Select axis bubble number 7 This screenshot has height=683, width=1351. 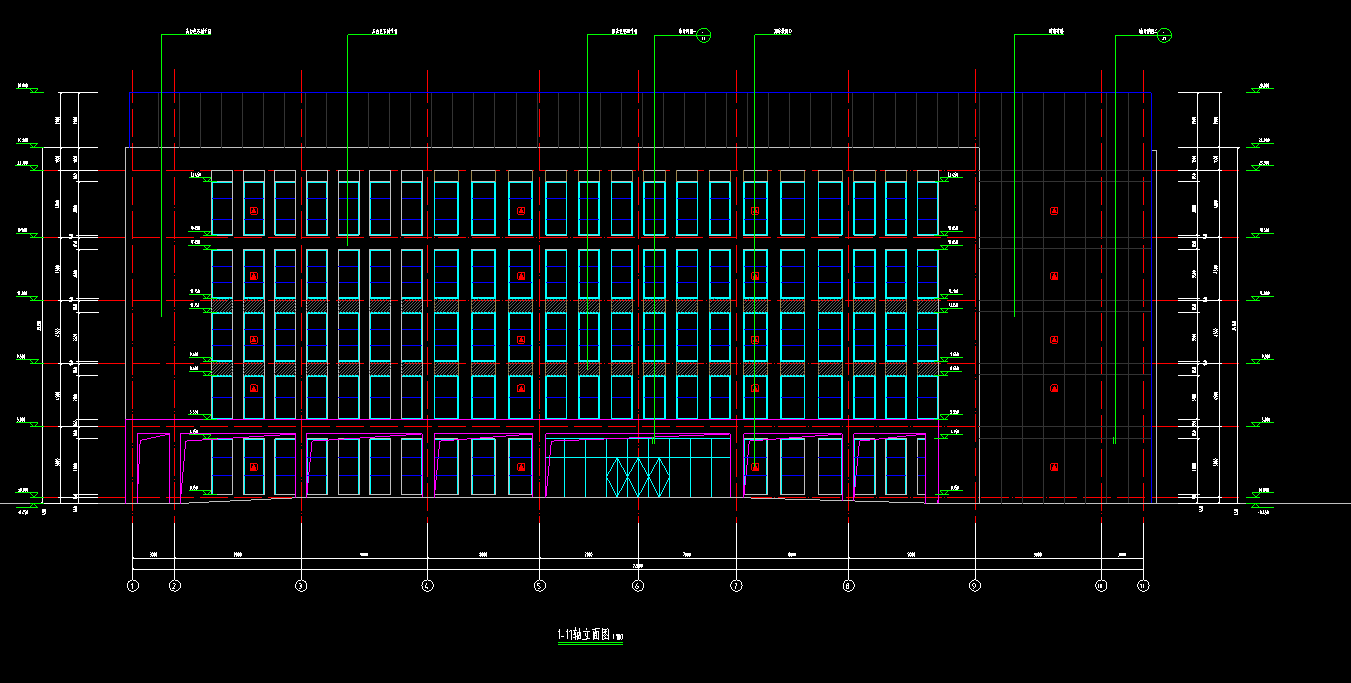[x=736, y=586]
